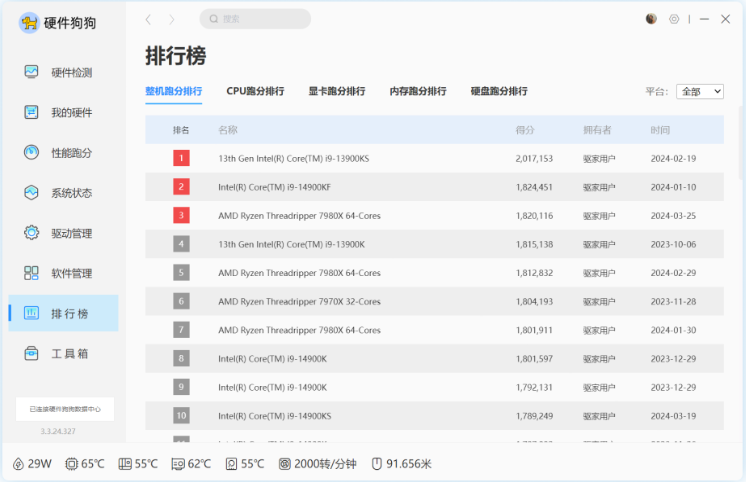Click rank badge number 6
This screenshot has width=746, height=482.
181,301
